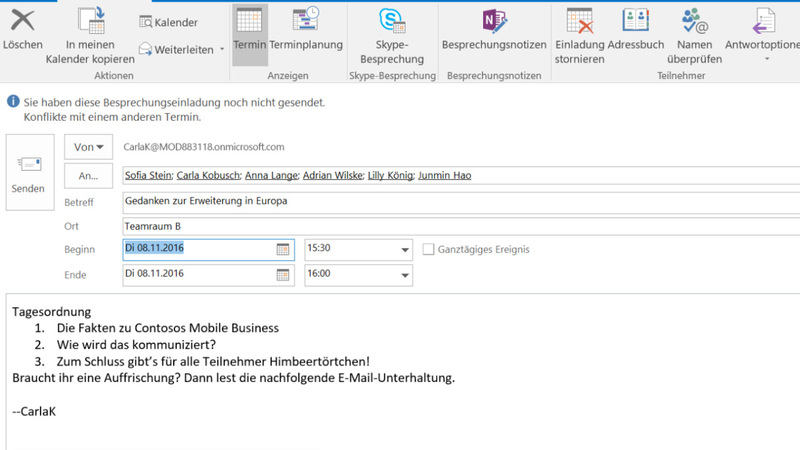Click the An... recipients button
The height and width of the screenshot is (450, 800).
click(88, 176)
